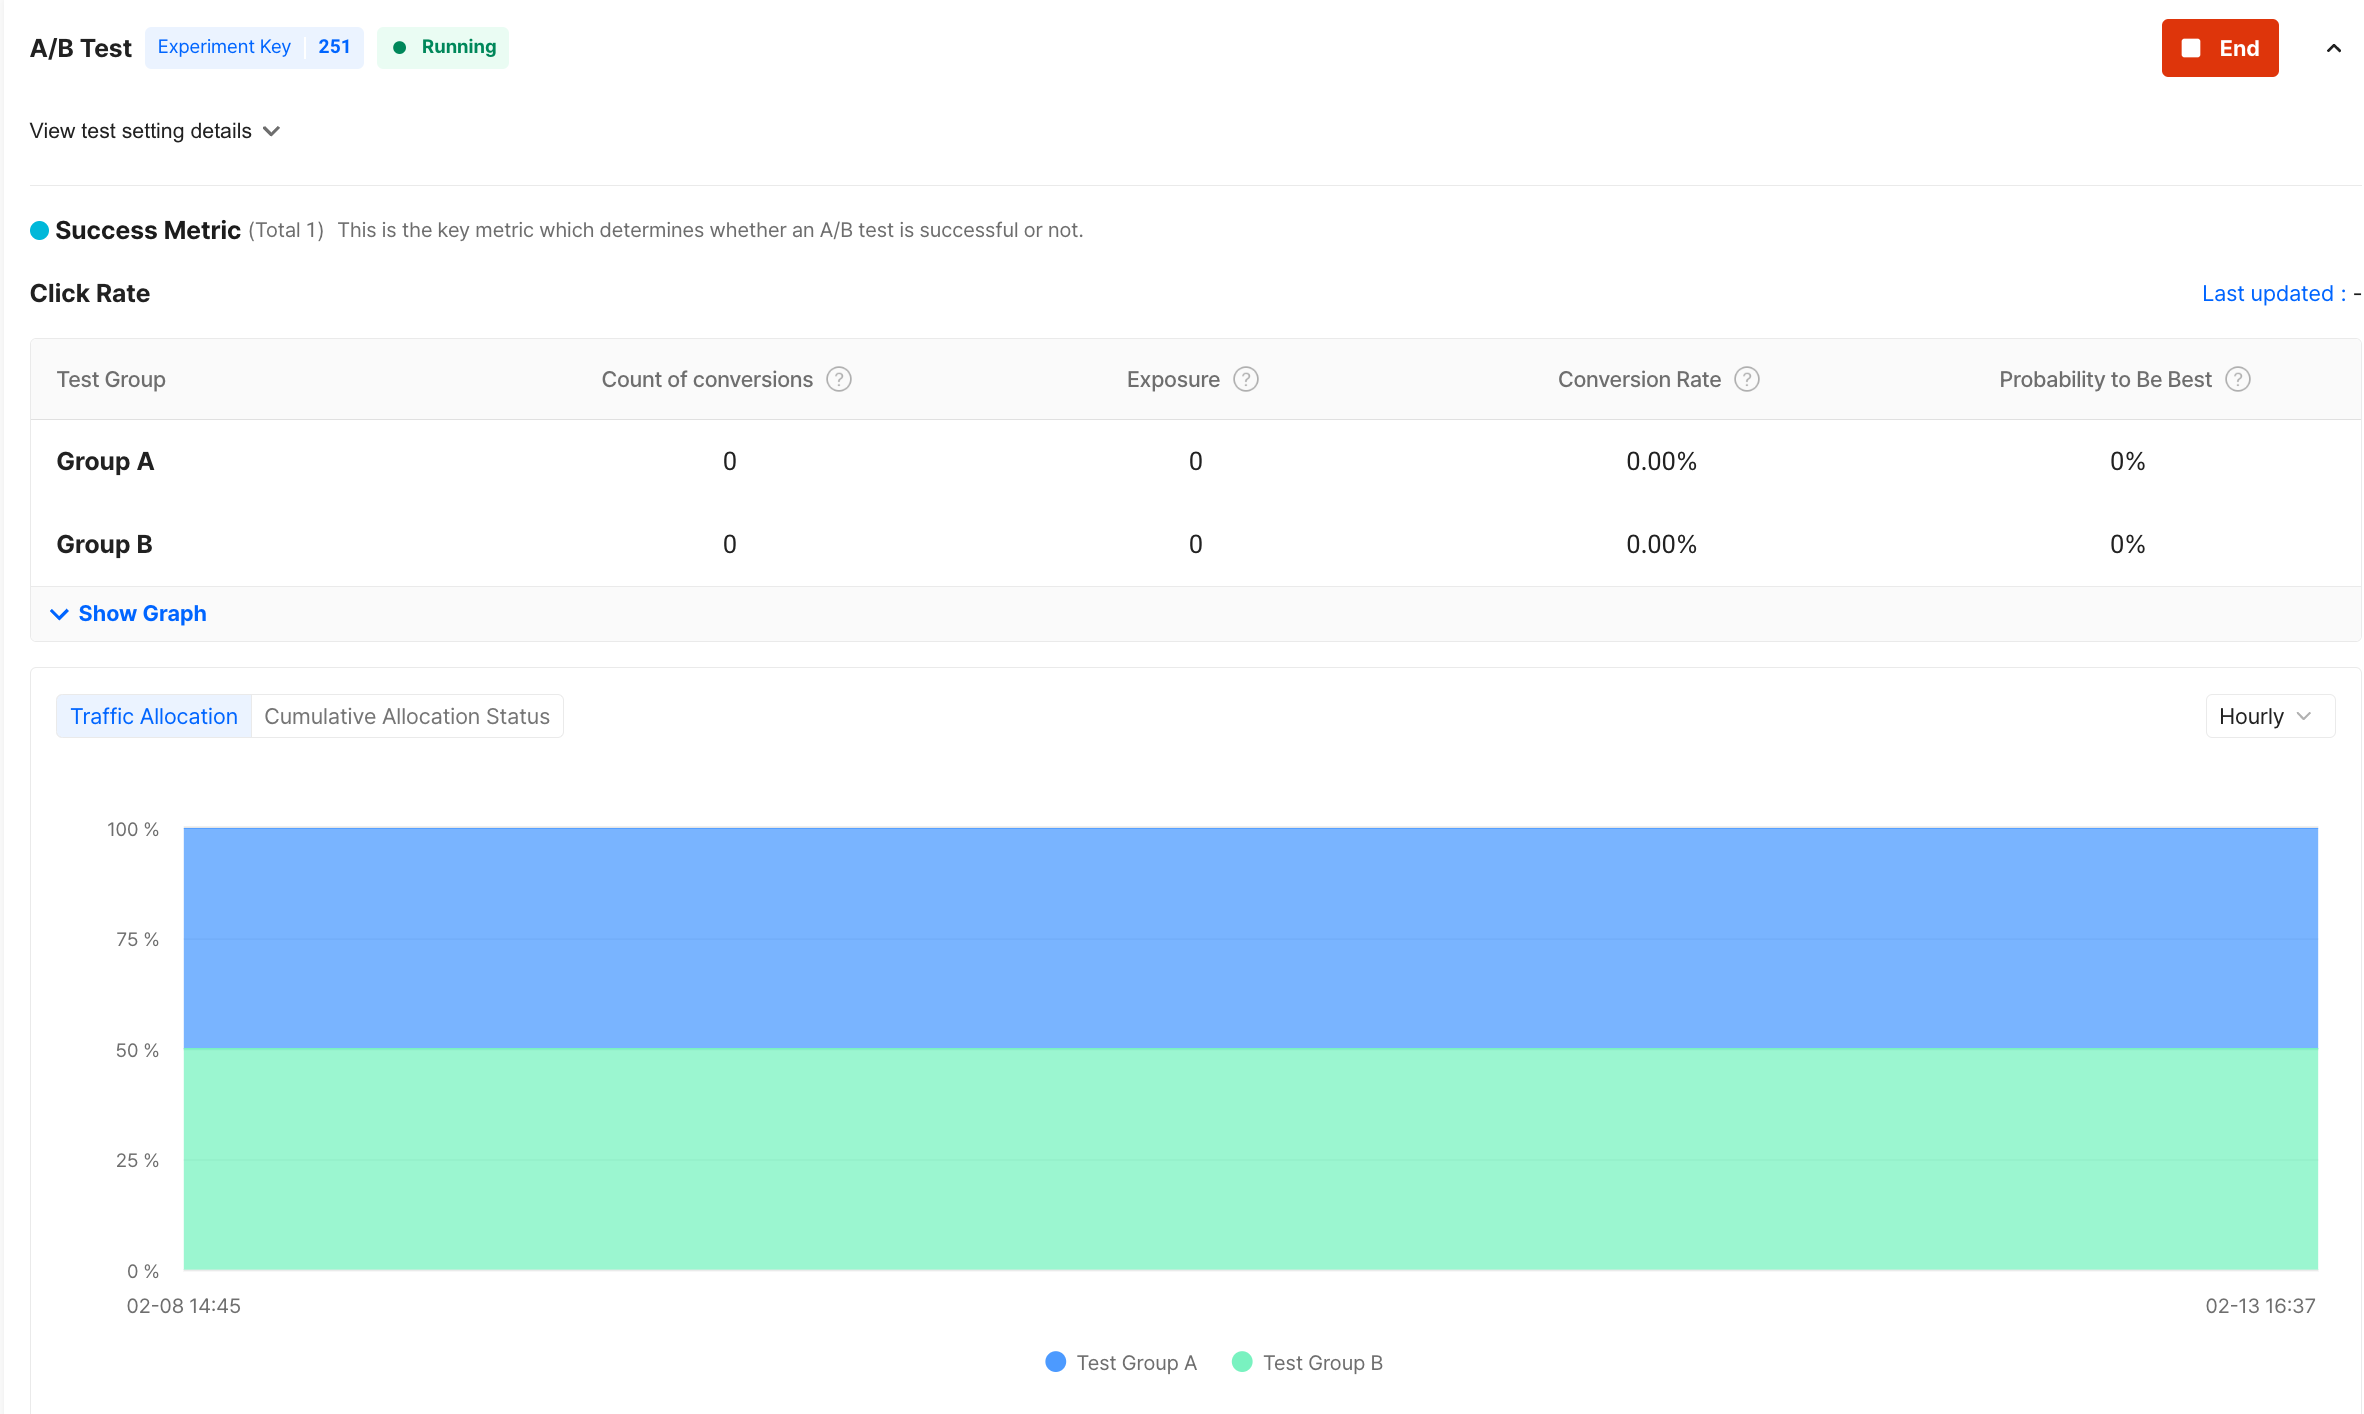Click the 02-08 14:45 axis label
This screenshot has width=2364, height=1414.
(184, 1305)
